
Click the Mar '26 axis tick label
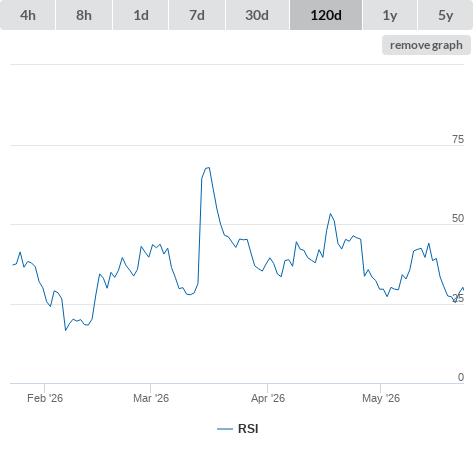(x=151, y=398)
